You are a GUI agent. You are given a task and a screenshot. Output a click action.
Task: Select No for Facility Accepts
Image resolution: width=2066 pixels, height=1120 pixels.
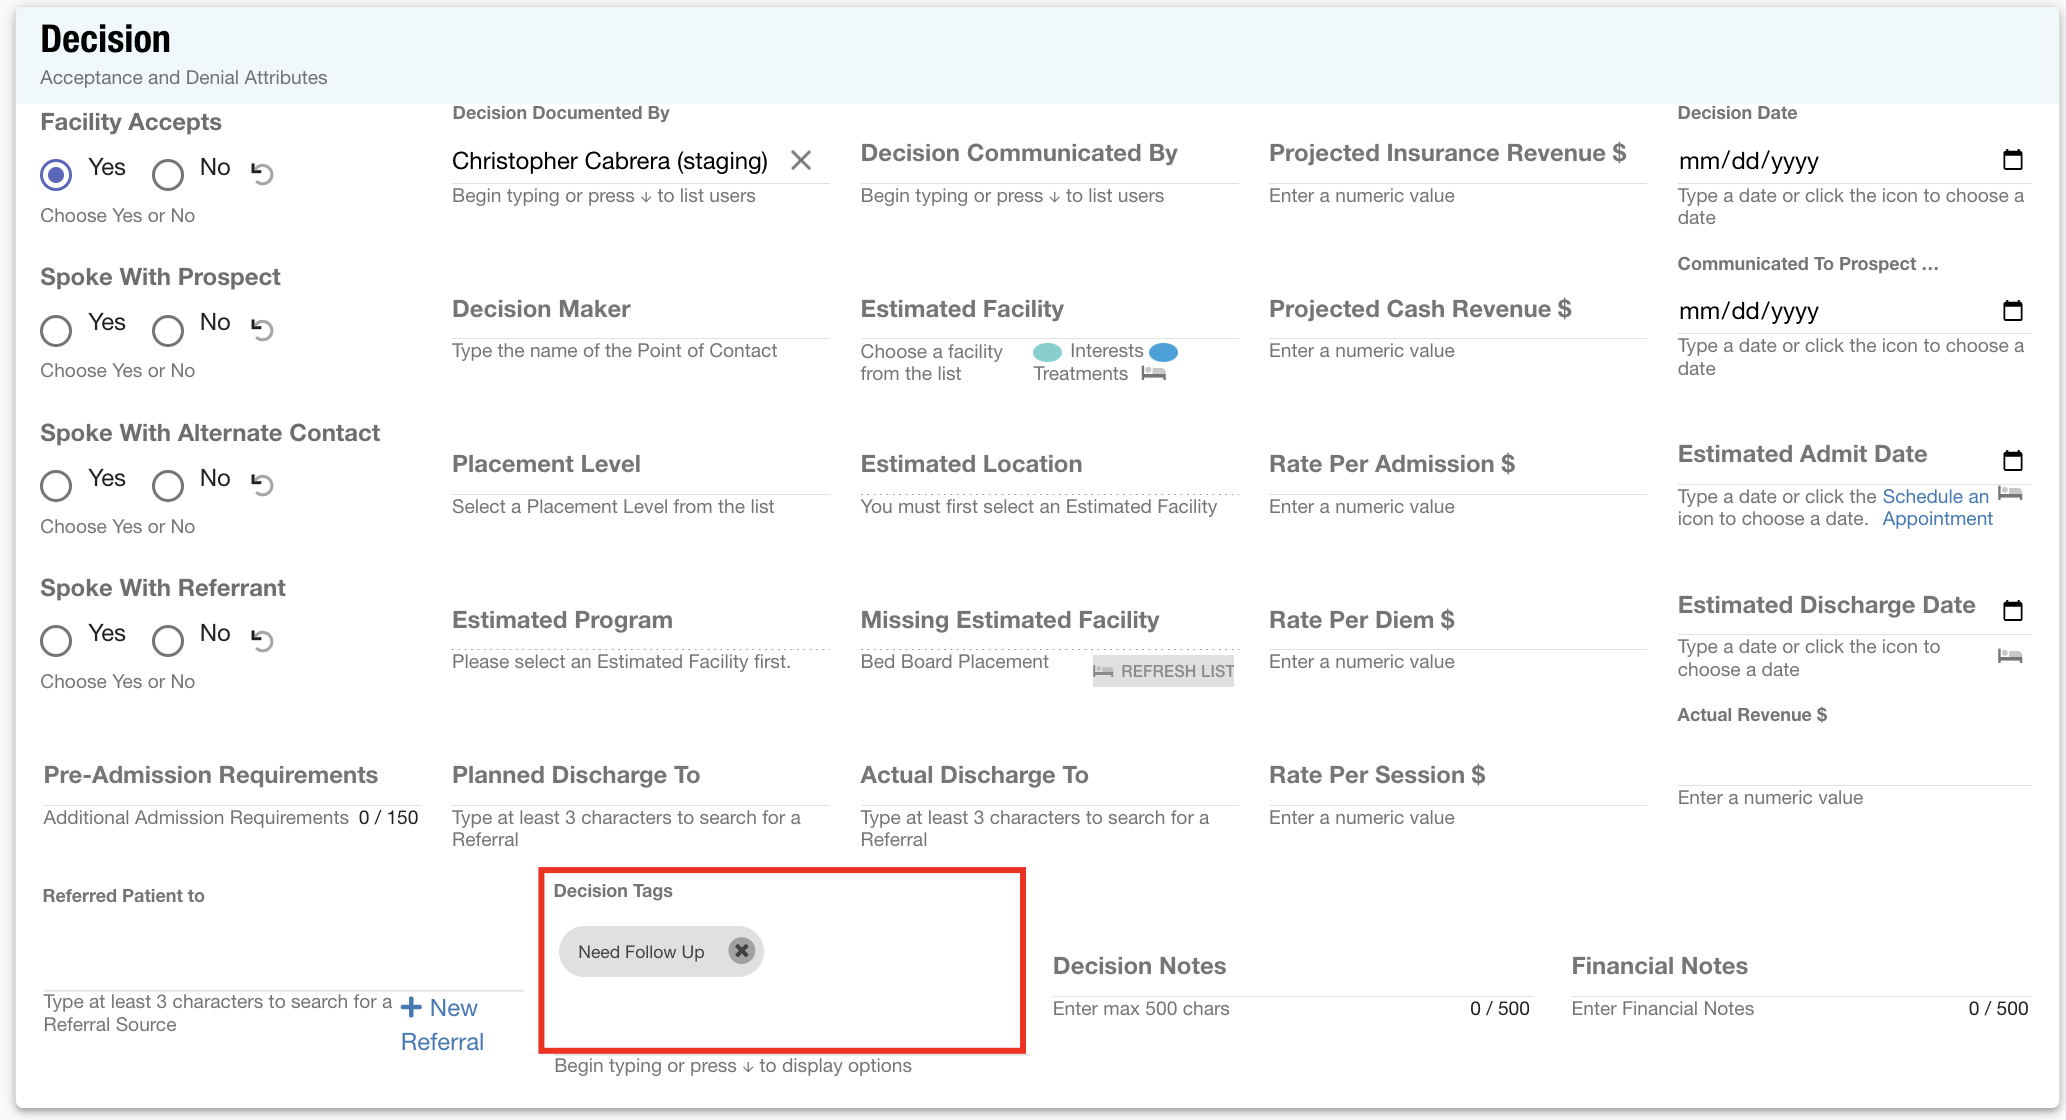(x=168, y=175)
